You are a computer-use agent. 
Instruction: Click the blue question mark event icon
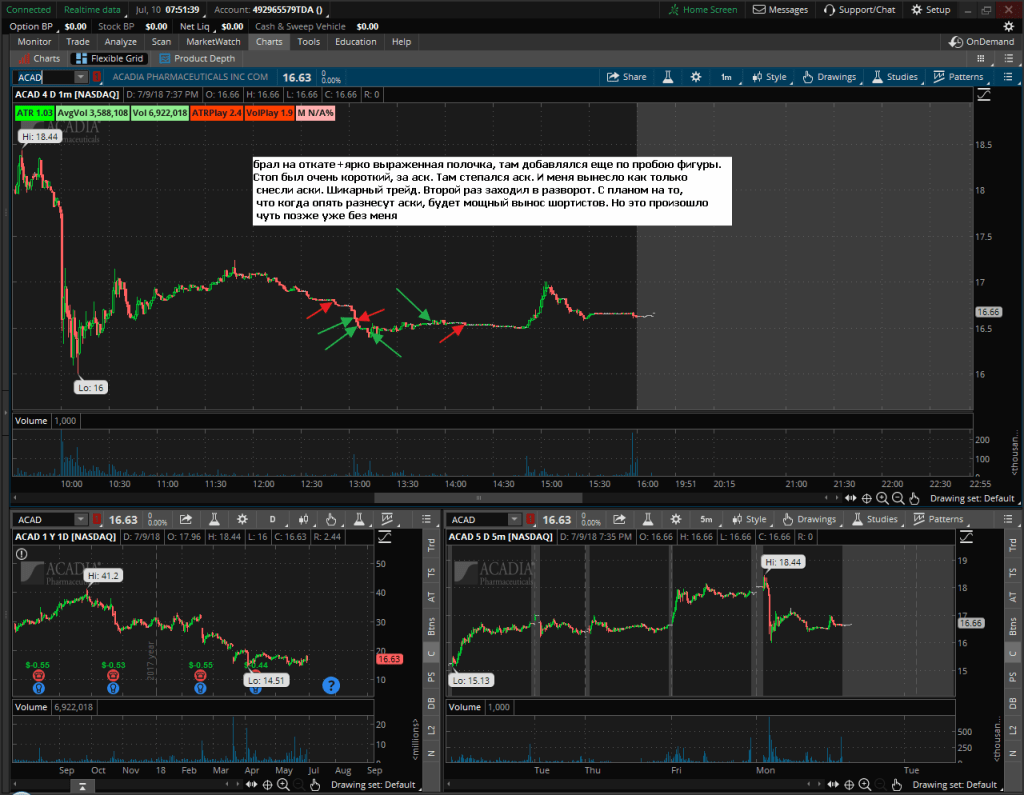click(331, 685)
